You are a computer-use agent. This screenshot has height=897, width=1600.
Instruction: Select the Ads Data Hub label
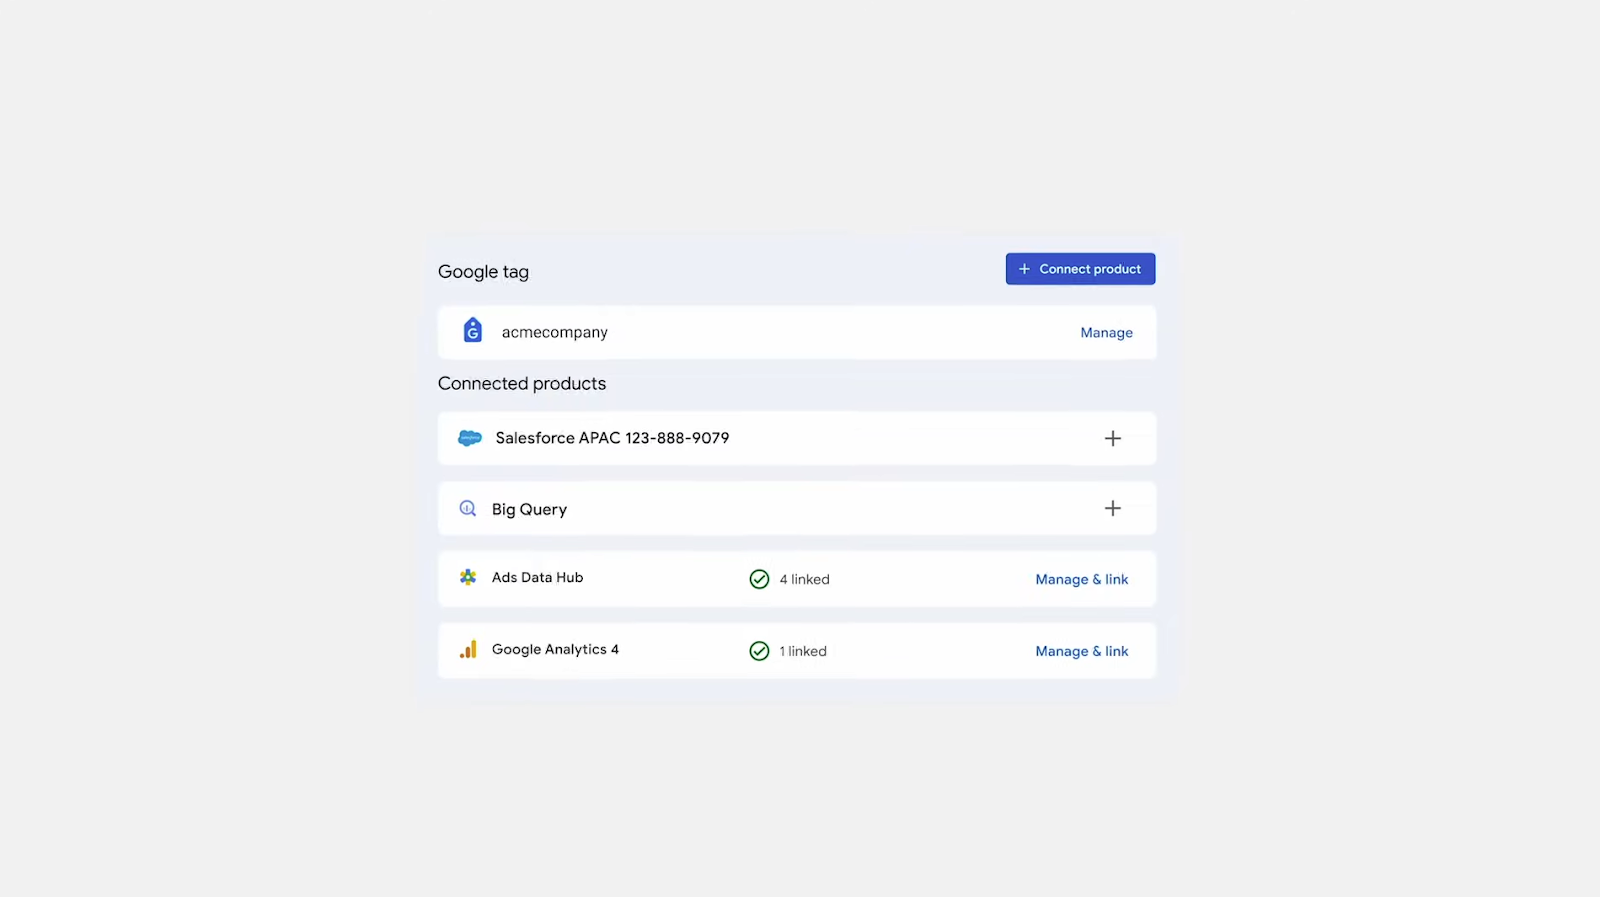point(537,577)
